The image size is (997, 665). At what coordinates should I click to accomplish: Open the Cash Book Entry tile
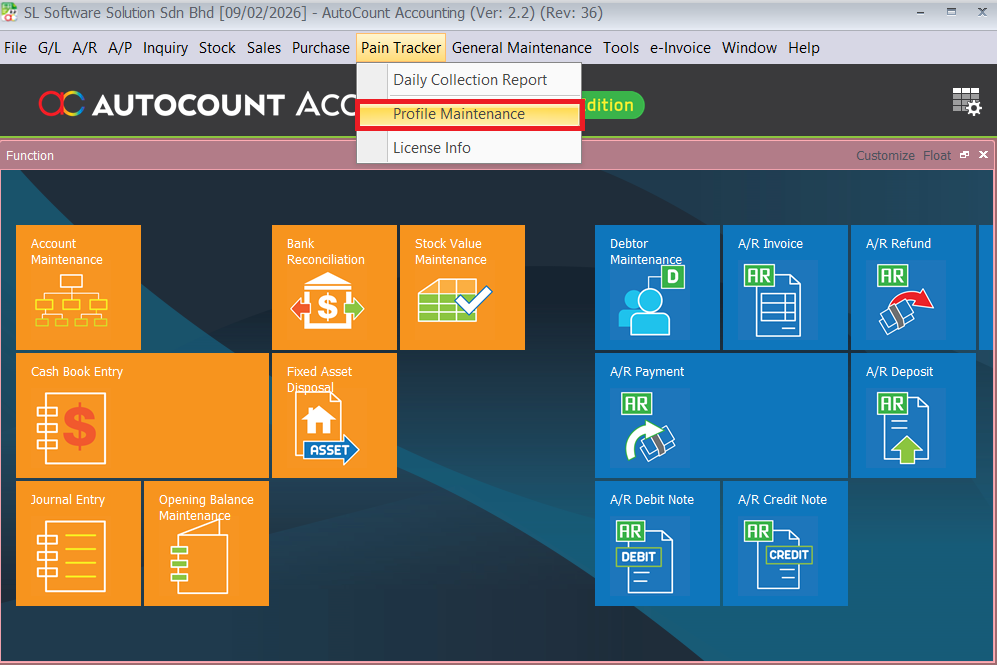pyautogui.click(x=142, y=415)
